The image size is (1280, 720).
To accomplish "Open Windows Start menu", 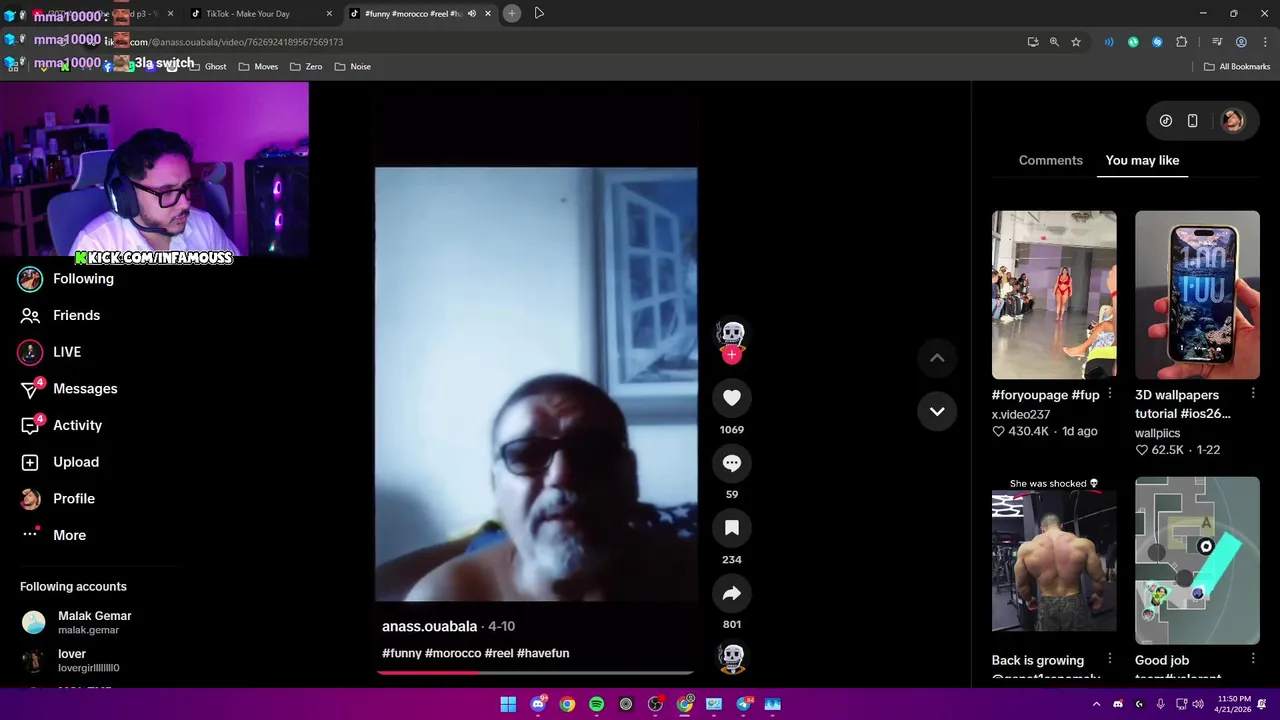I will (508, 705).
